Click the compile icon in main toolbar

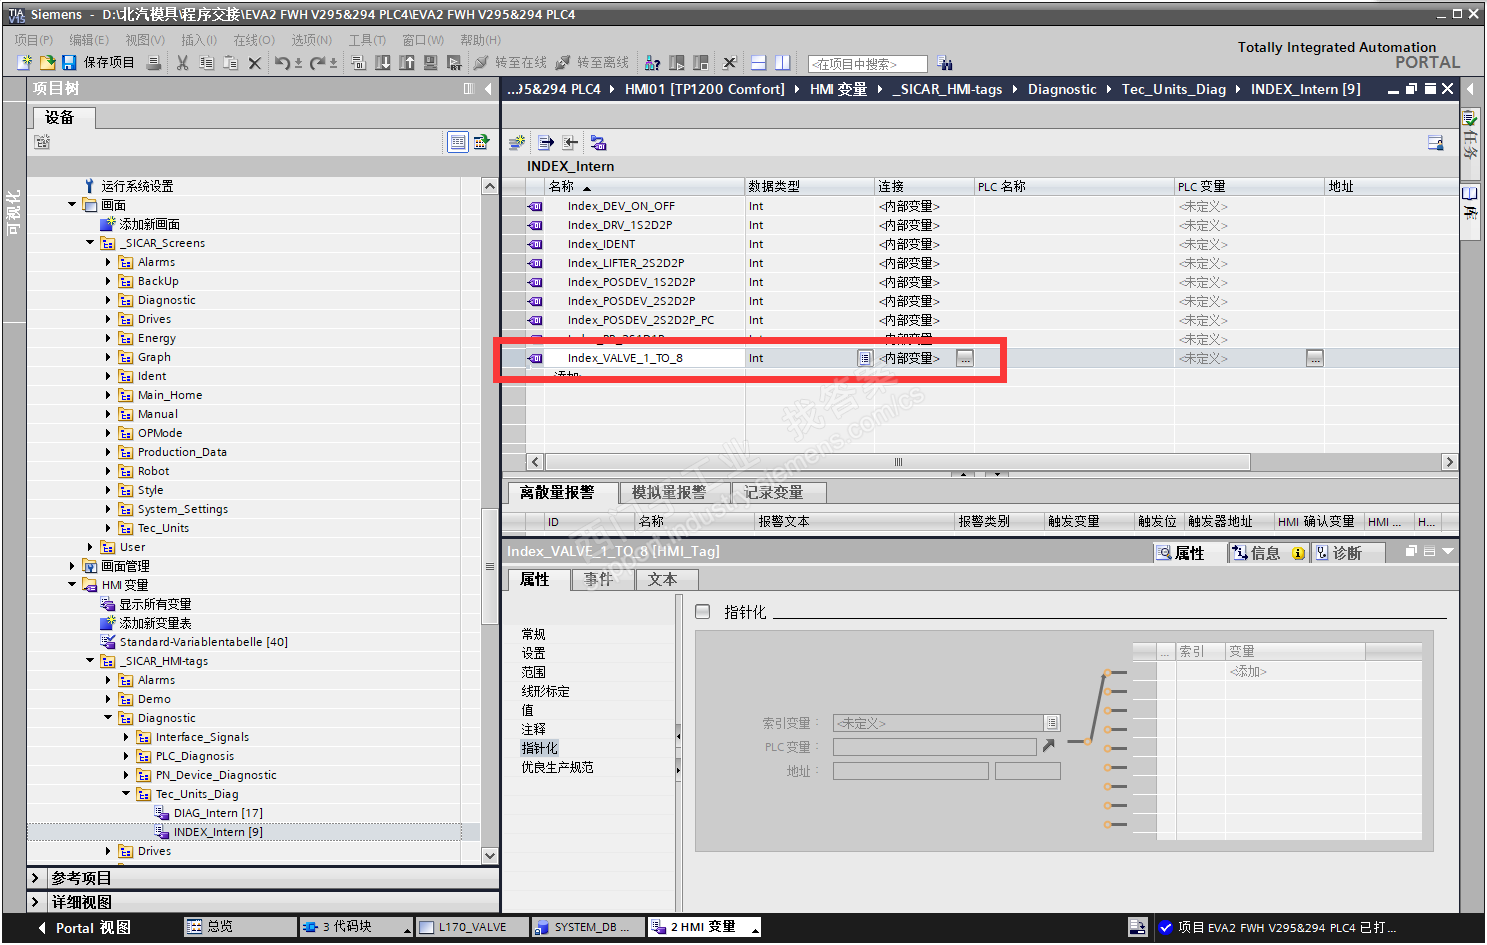coord(359,63)
